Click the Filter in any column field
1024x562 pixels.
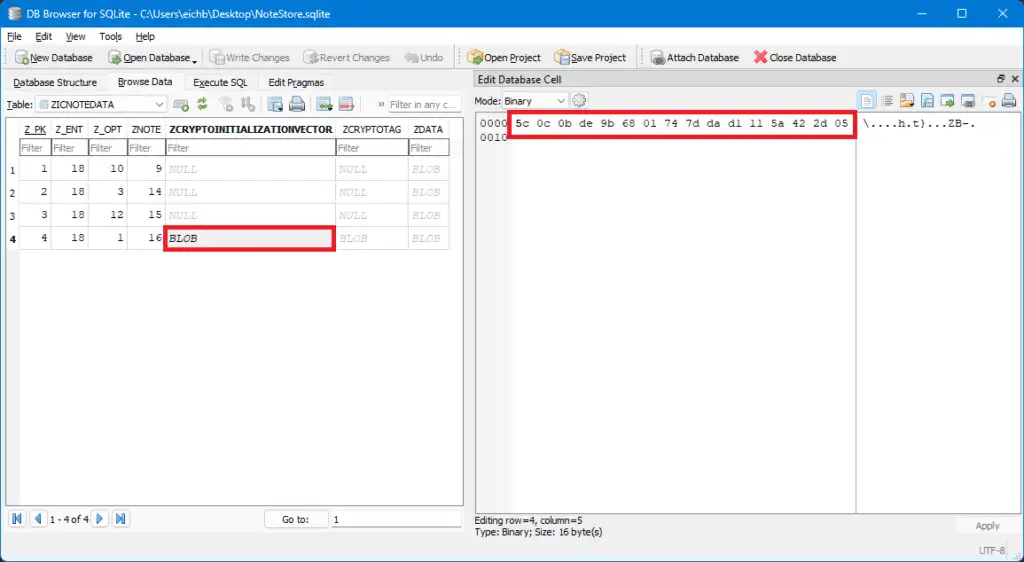424,104
